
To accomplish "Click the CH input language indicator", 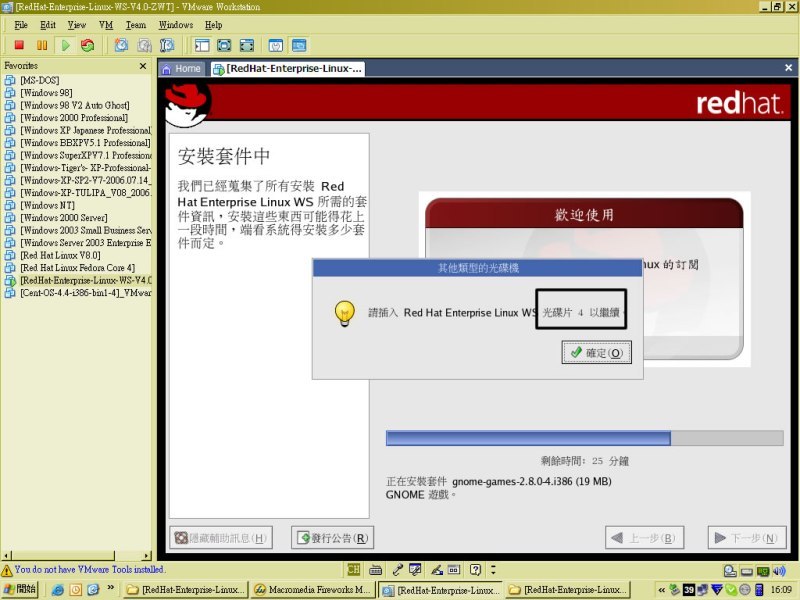I will click(x=354, y=569).
